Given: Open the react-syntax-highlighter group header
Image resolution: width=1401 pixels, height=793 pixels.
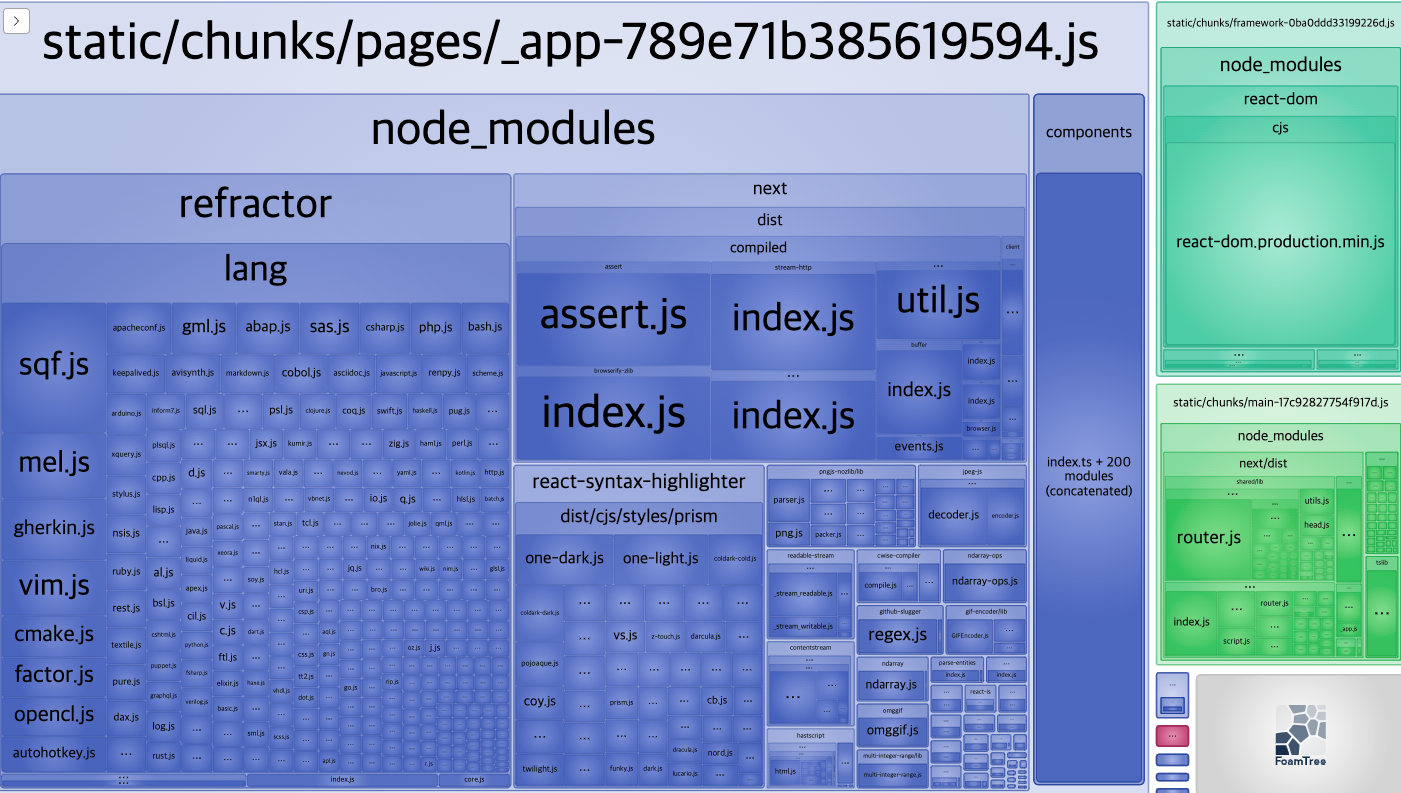Looking at the screenshot, I should pos(639,482).
